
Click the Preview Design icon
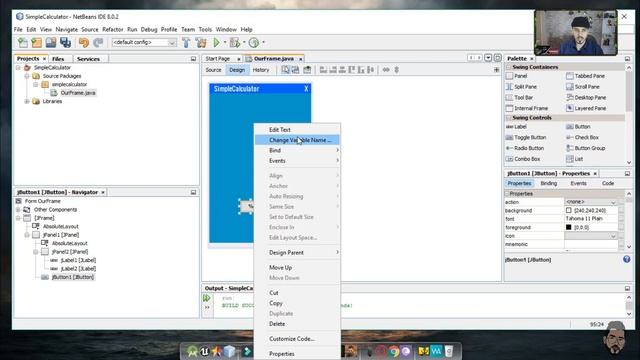coord(307,70)
